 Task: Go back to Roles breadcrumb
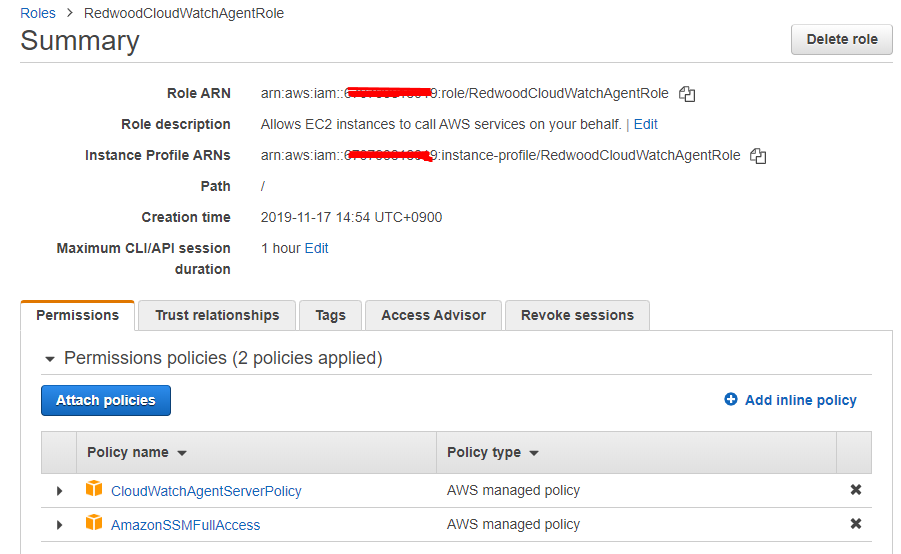coord(38,13)
